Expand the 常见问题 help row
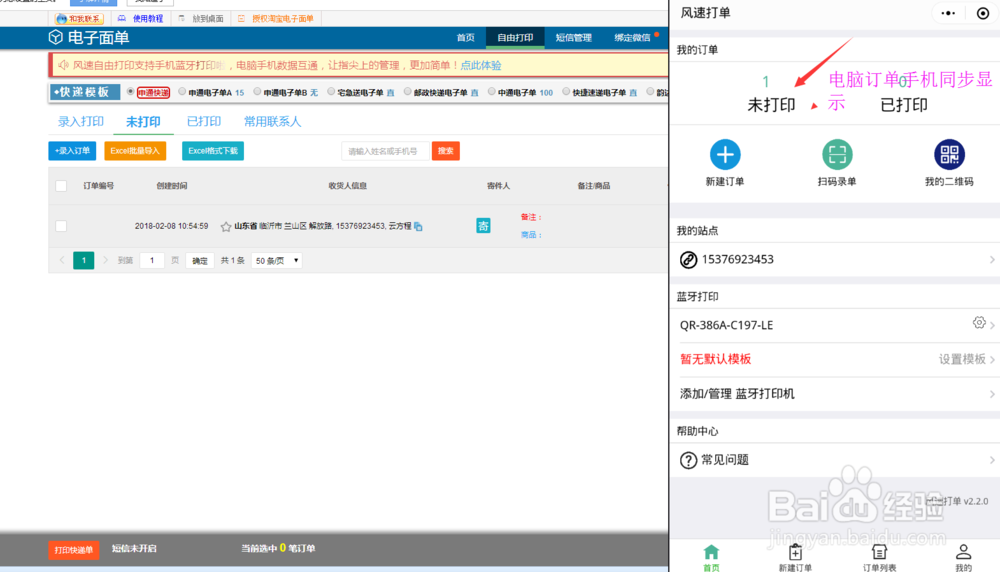Screen dimensions: 1000x572 [x=835, y=460]
